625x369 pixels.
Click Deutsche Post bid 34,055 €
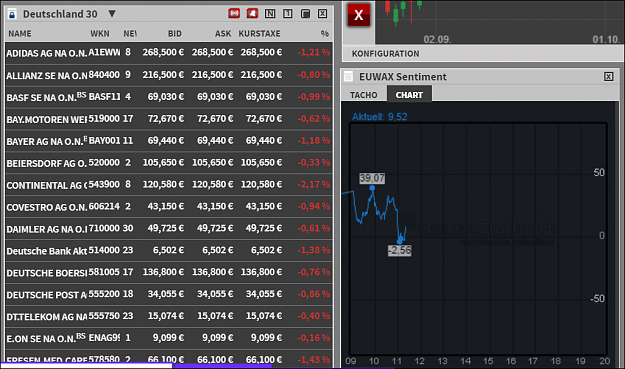pos(166,294)
